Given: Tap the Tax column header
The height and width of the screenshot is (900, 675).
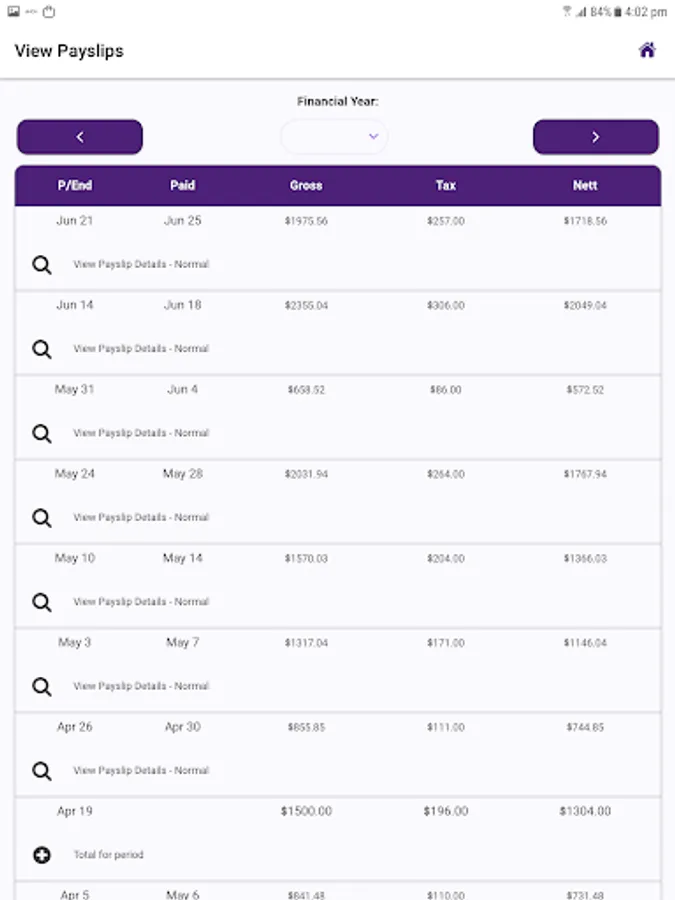Looking at the screenshot, I should 446,185.
